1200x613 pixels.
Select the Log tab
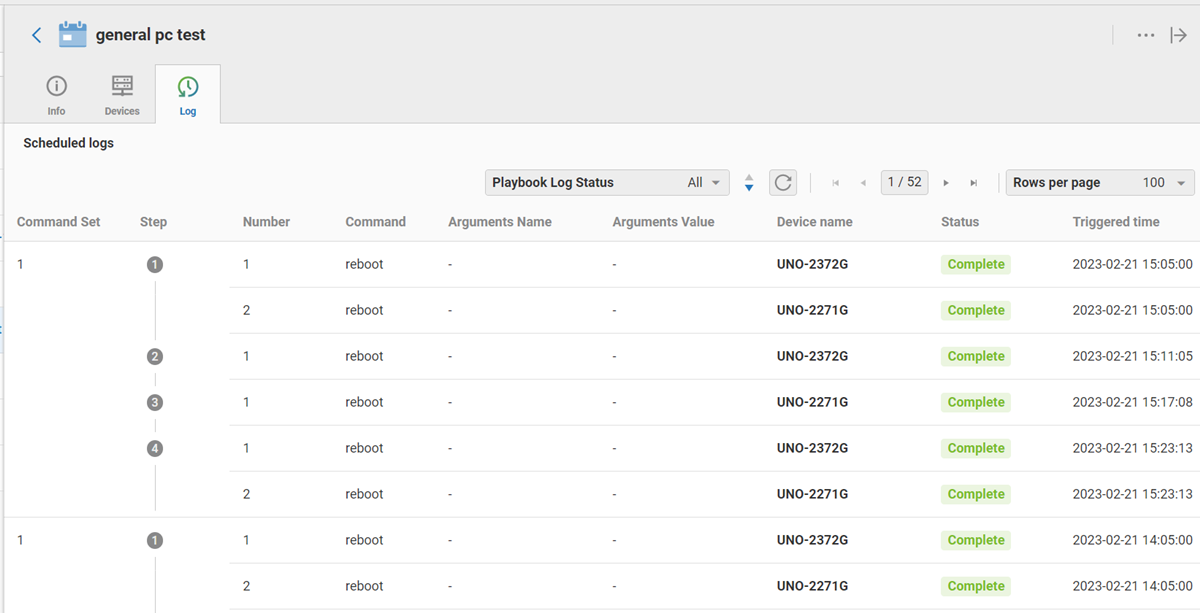(188, 95)
